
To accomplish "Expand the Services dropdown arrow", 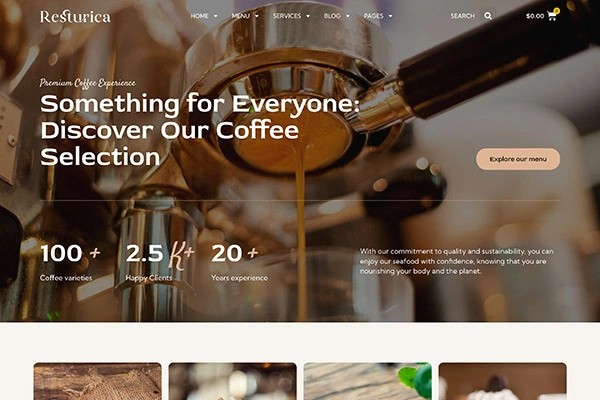I will coord(308,16).
